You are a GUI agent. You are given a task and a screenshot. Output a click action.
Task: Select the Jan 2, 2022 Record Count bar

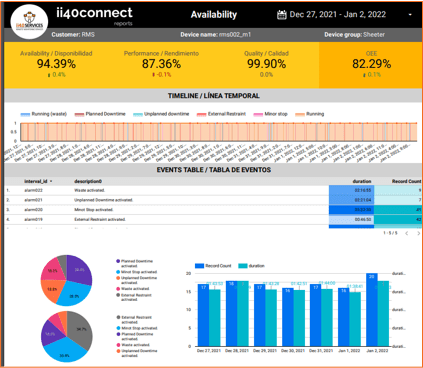[x=372, y=310]
